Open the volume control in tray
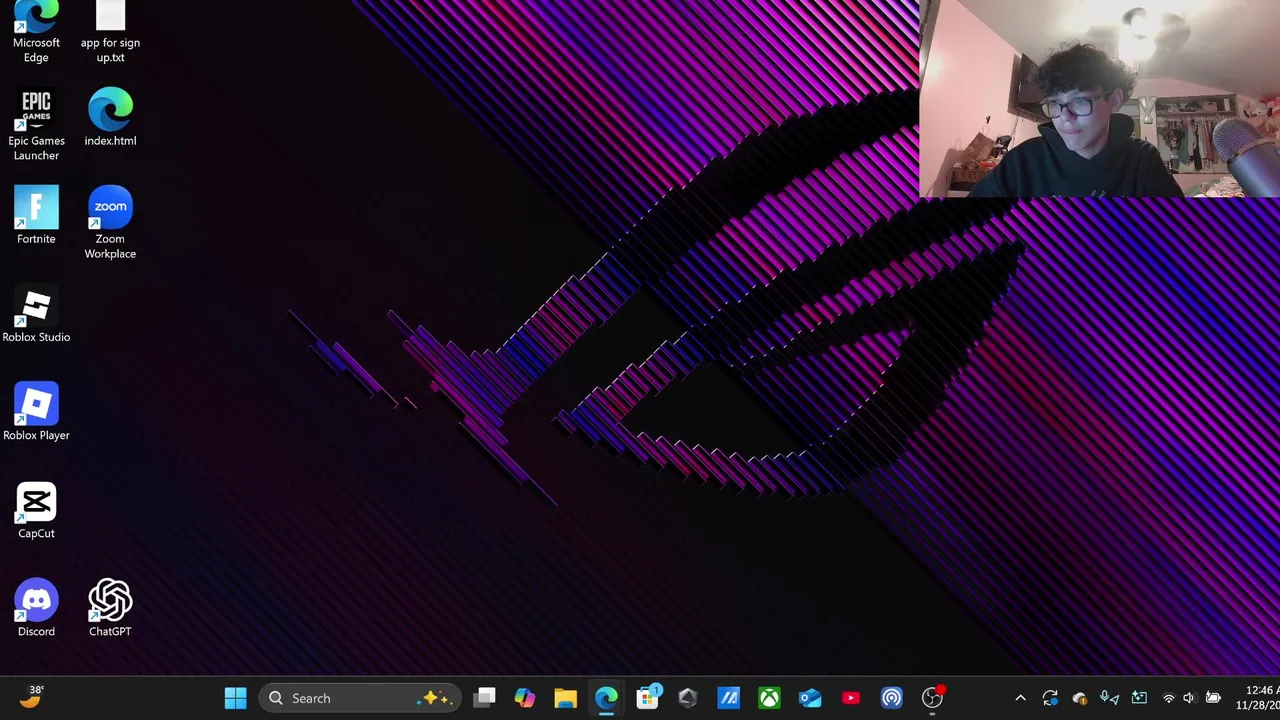Viewport: 1280px width, 720px height. [x=1189, y=698]
